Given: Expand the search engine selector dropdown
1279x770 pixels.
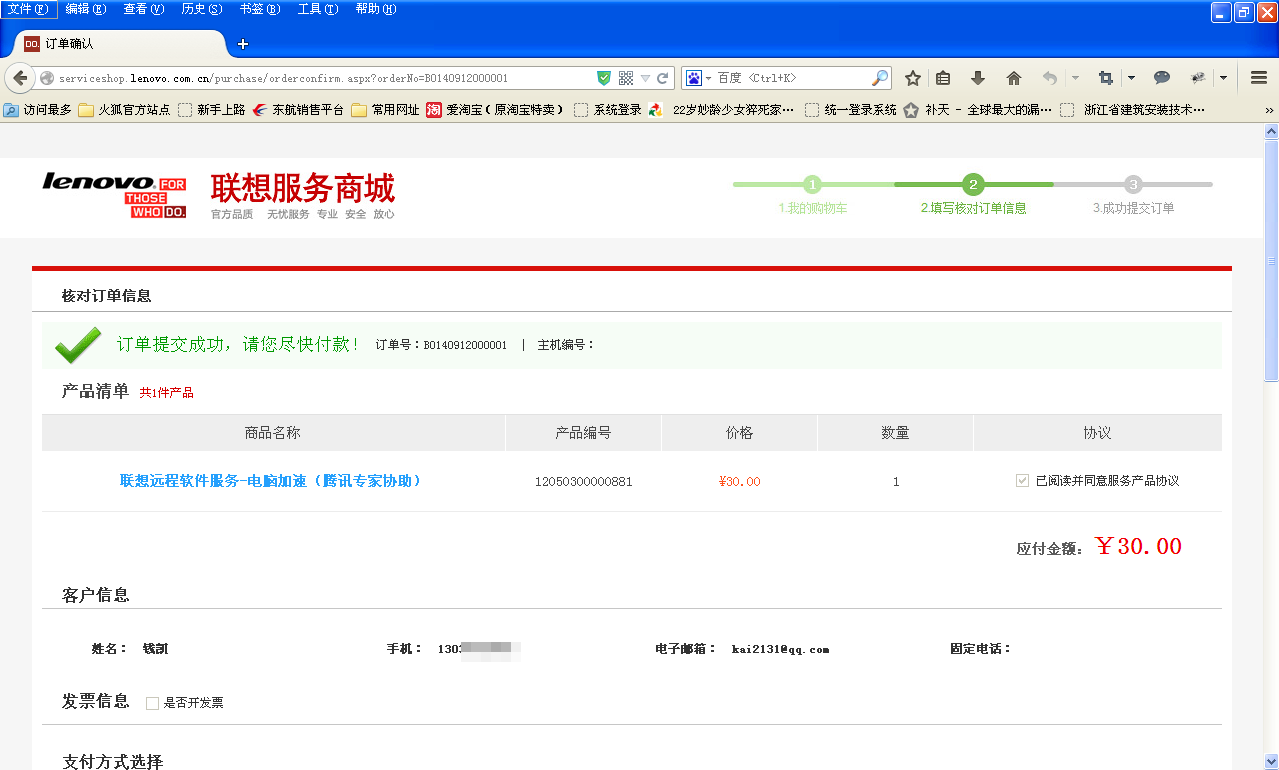Looking at the screenshot, I should tap(708, 78).
